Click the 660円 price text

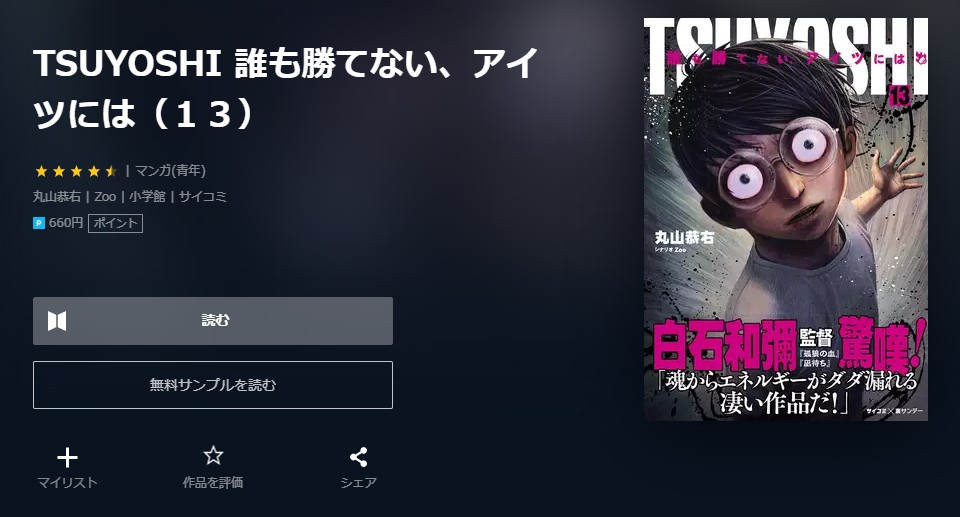click(66, 223)
